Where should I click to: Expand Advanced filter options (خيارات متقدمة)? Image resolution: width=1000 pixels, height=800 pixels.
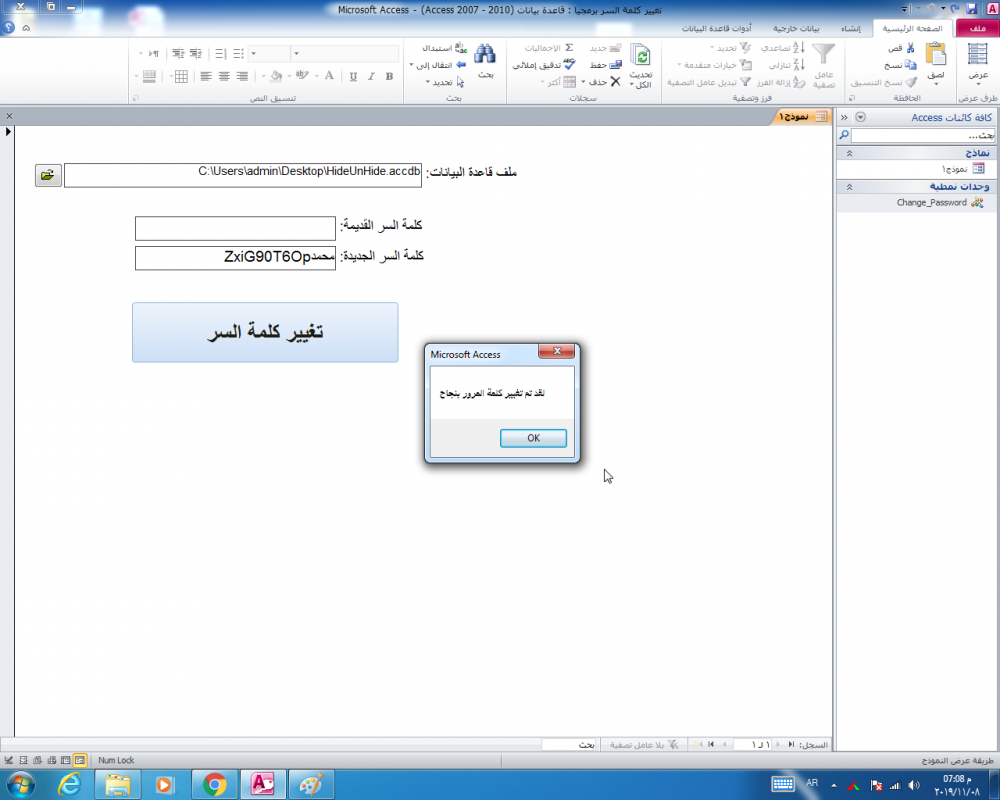point(714,65)
